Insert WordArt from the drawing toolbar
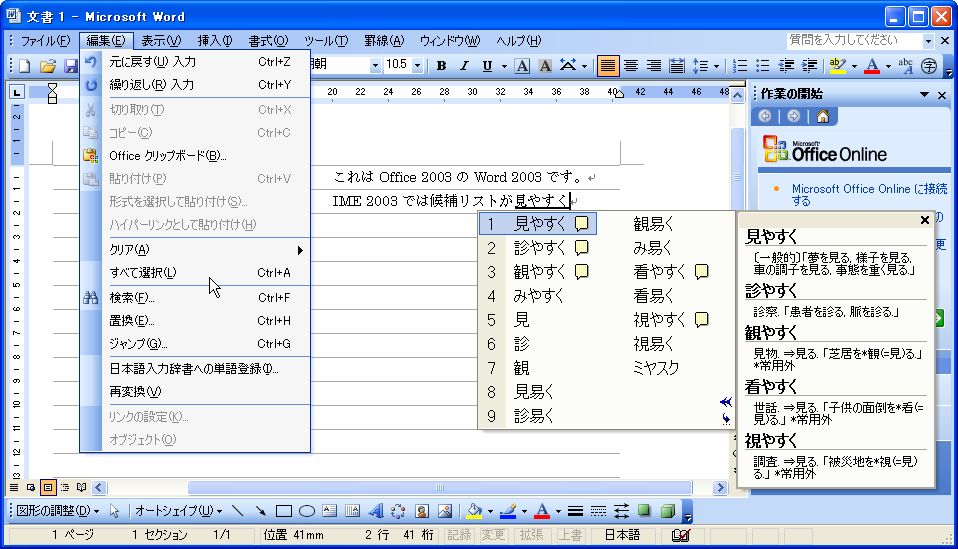This screenshot has width=958, height=549. click(376, 511)
